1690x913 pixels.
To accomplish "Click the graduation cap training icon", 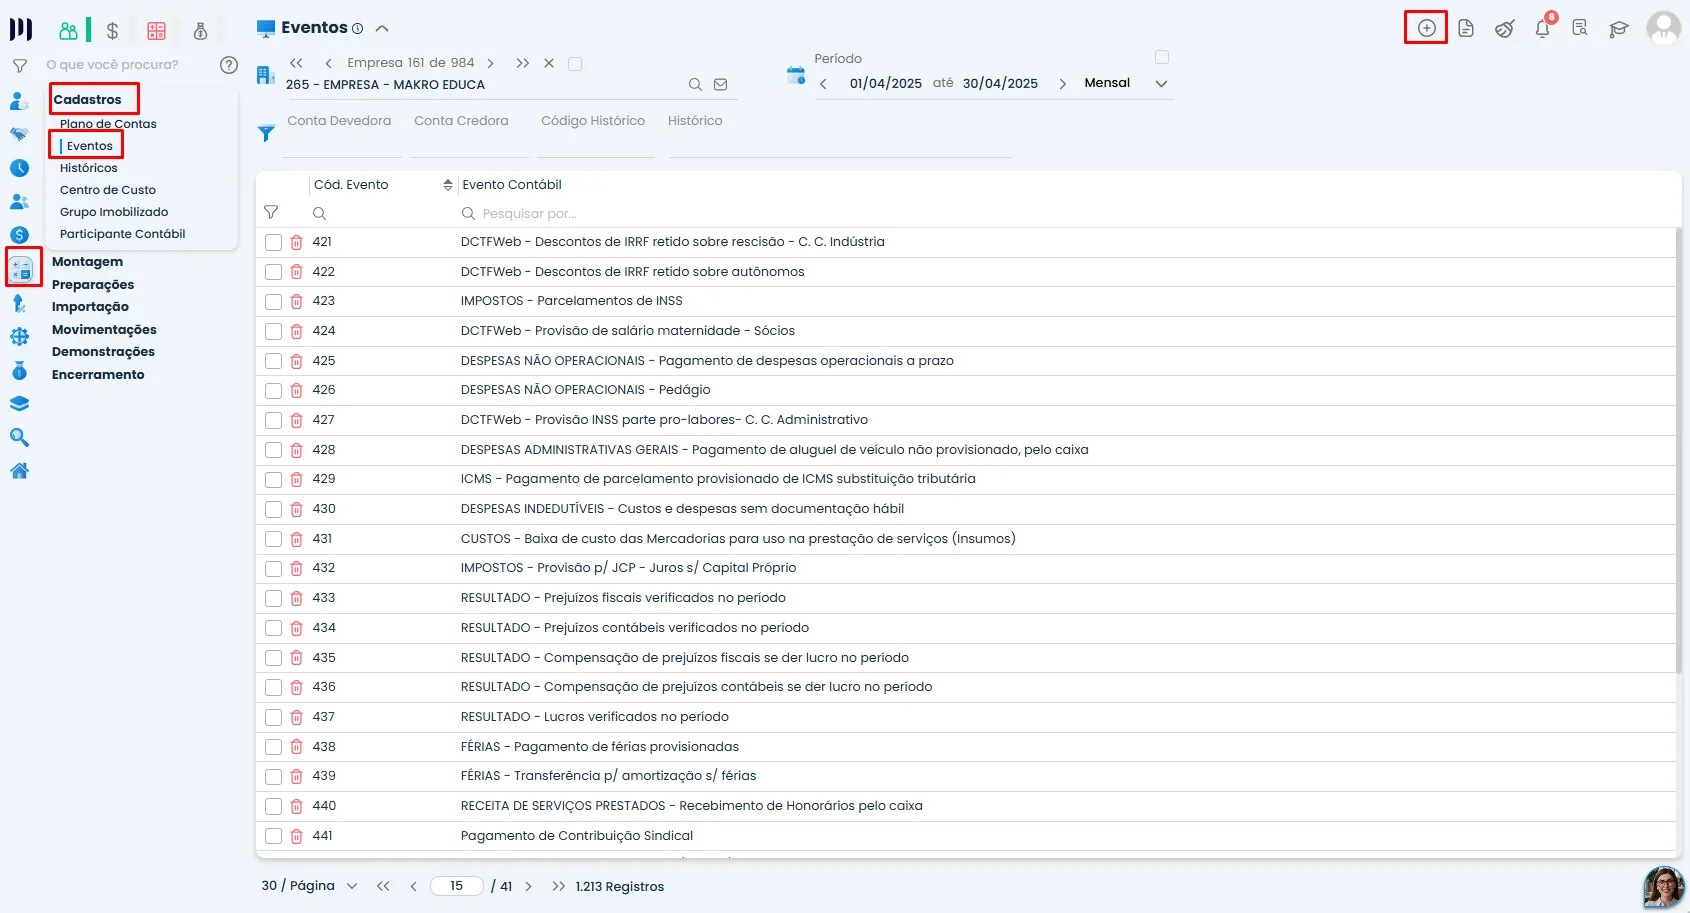I will pyautogui.click(x=1619, y=28).
